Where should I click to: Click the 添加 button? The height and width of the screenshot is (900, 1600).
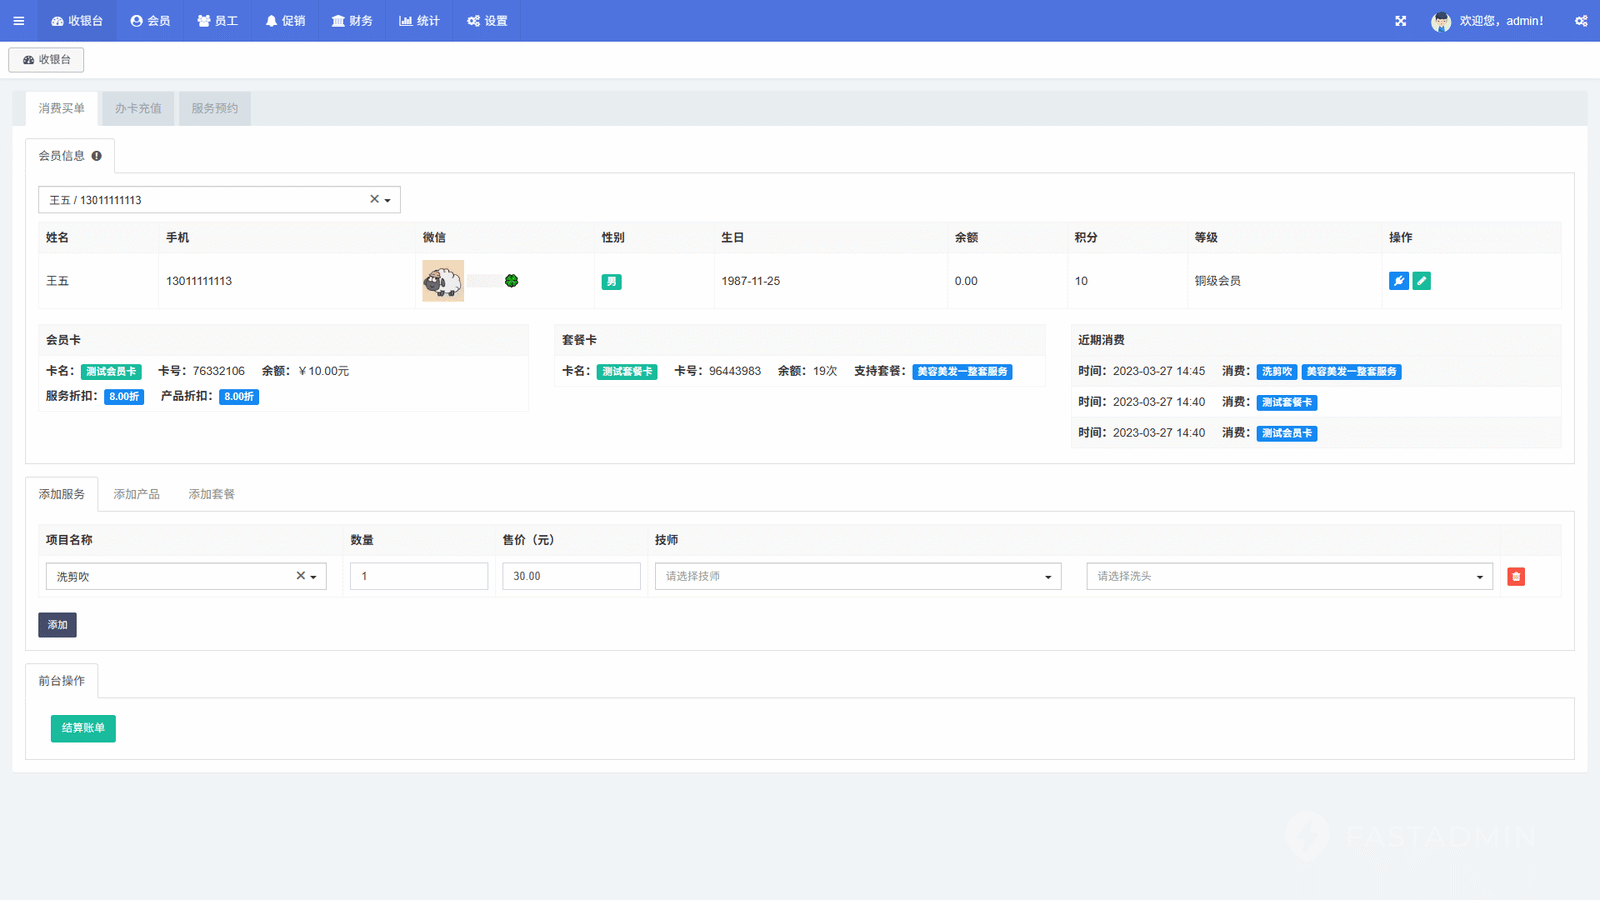[57, 625]
